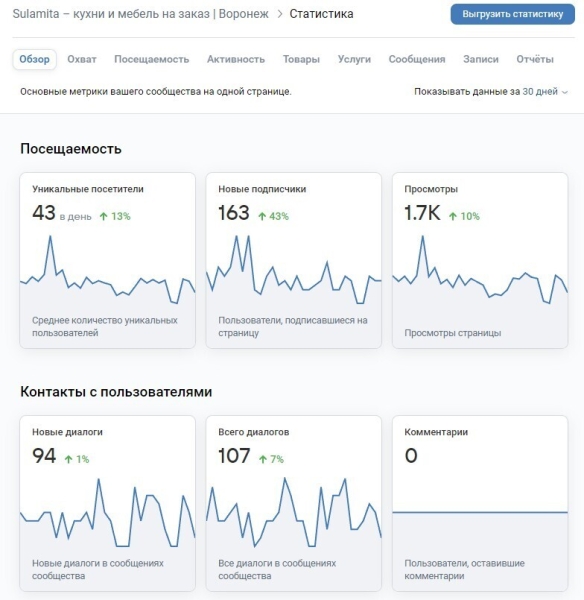Open the Уникальные посетители card
Viewport: 584px width, 600px height.
point(108,261)
